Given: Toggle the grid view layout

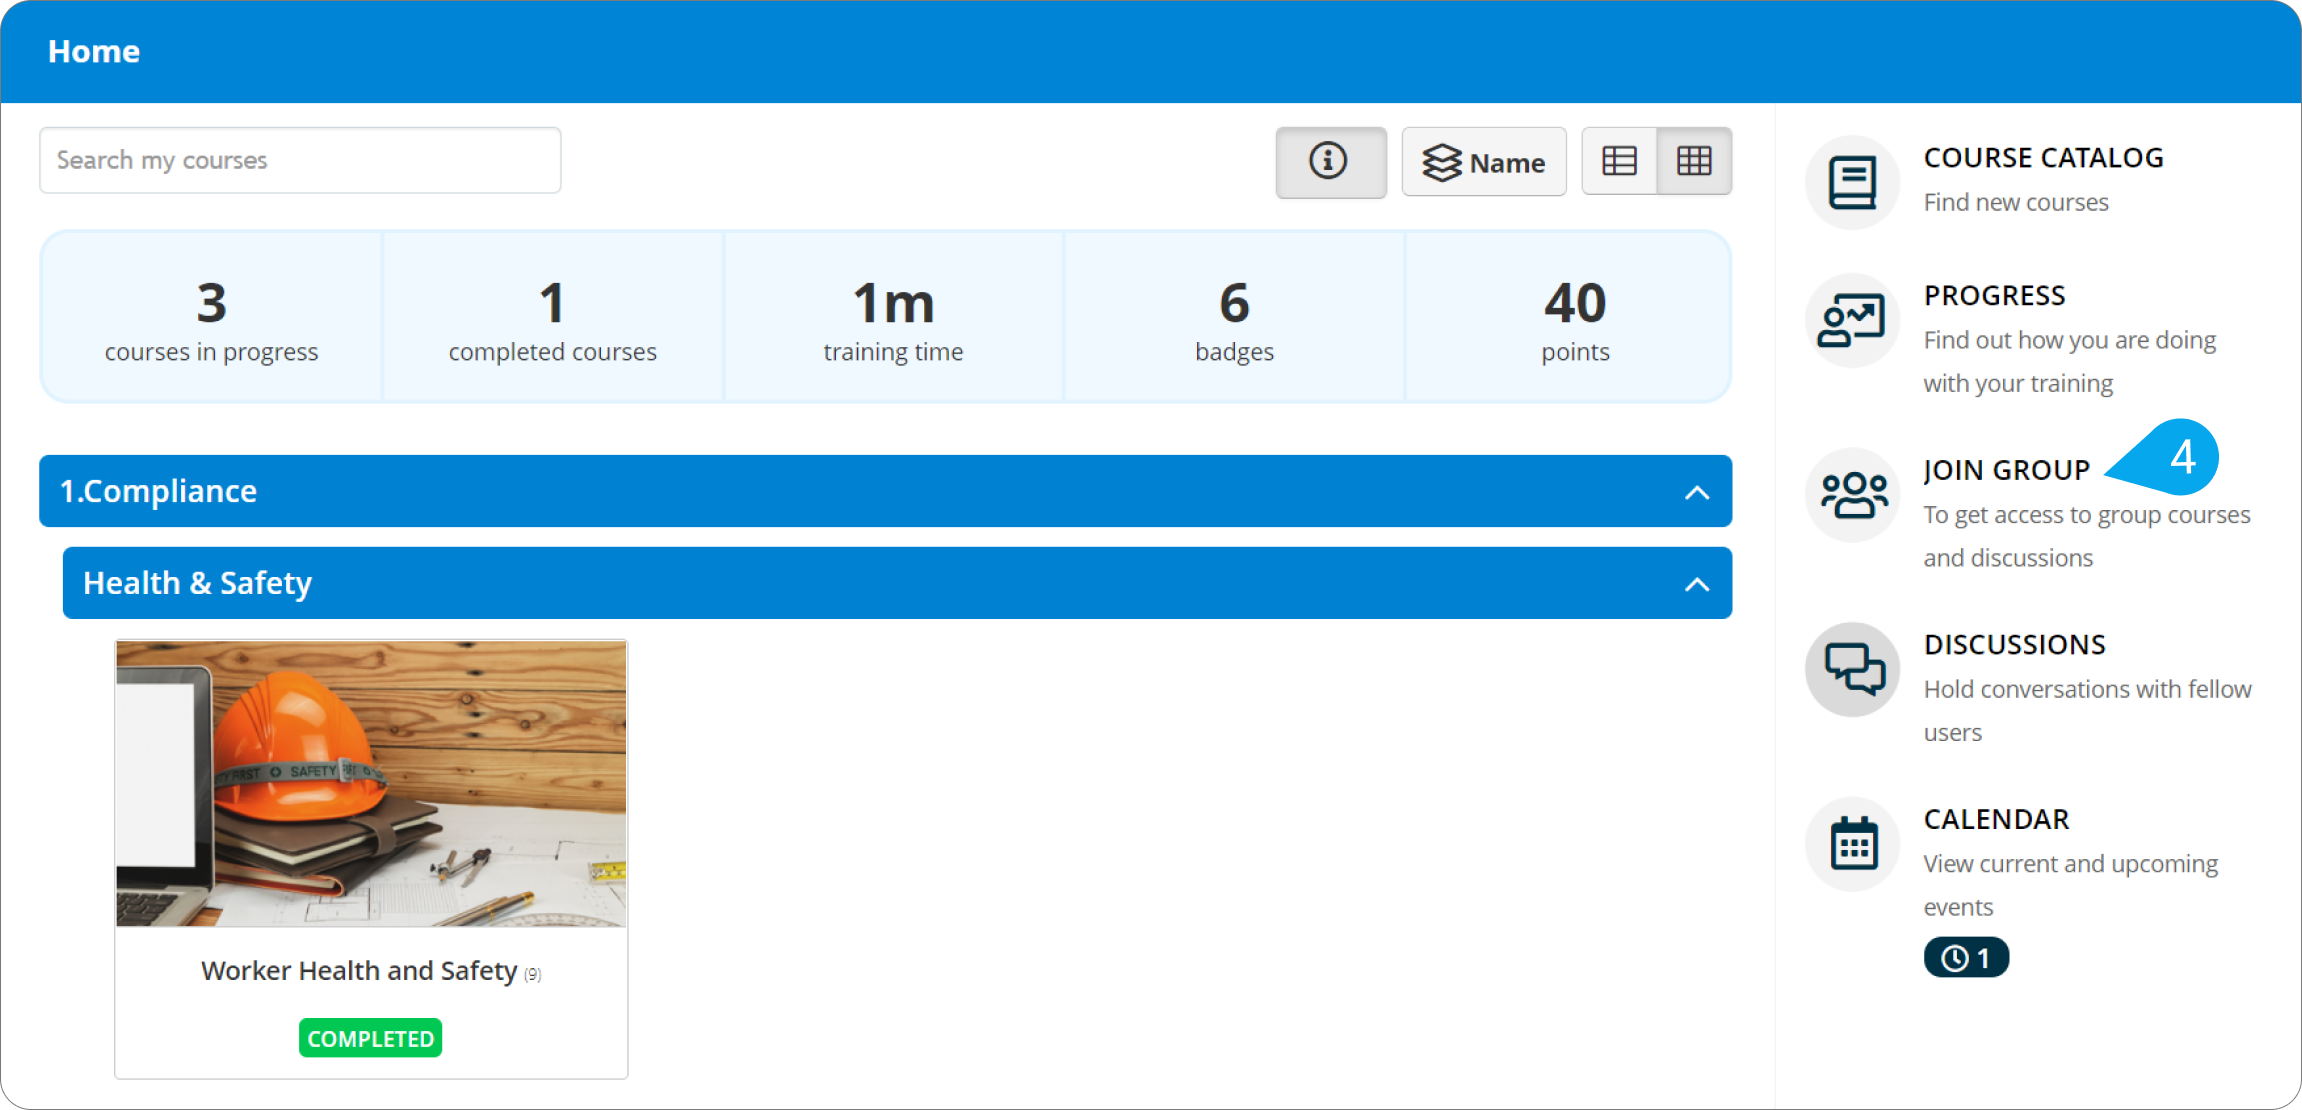Looking at the screenshot, I should (1694, 160).
